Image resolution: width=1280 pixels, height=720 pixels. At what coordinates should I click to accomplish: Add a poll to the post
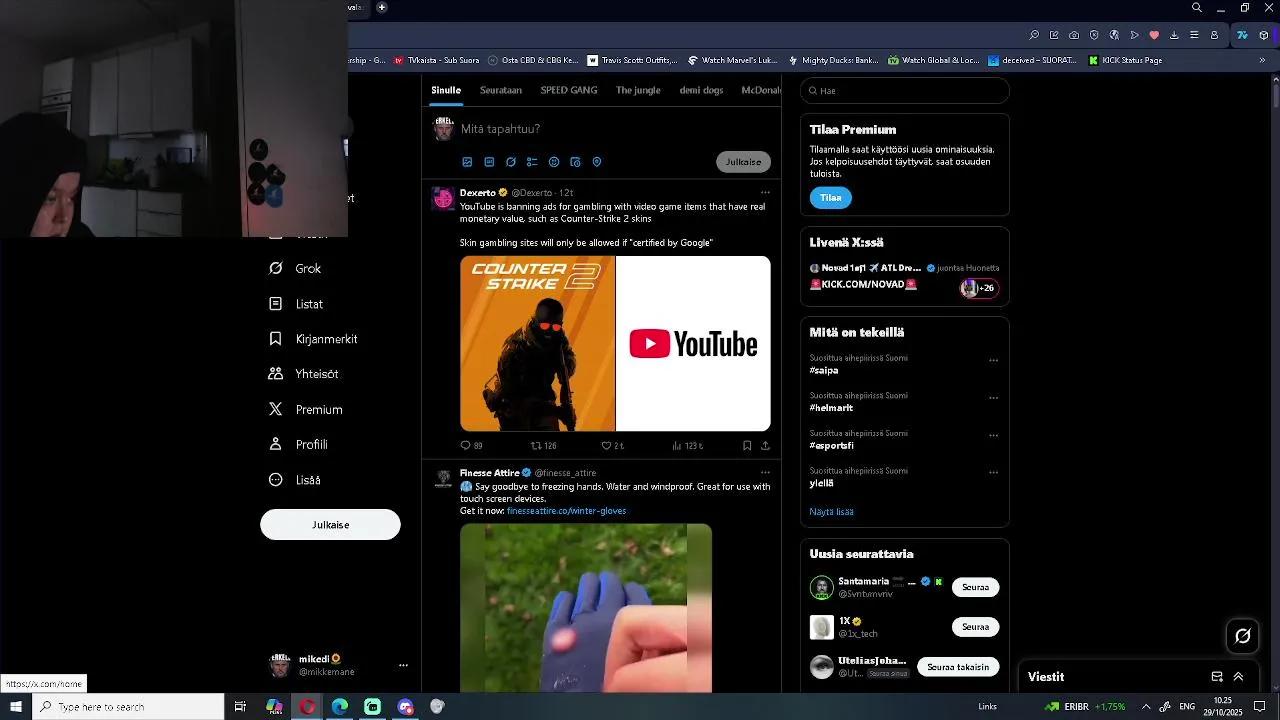tap(532, 162)
